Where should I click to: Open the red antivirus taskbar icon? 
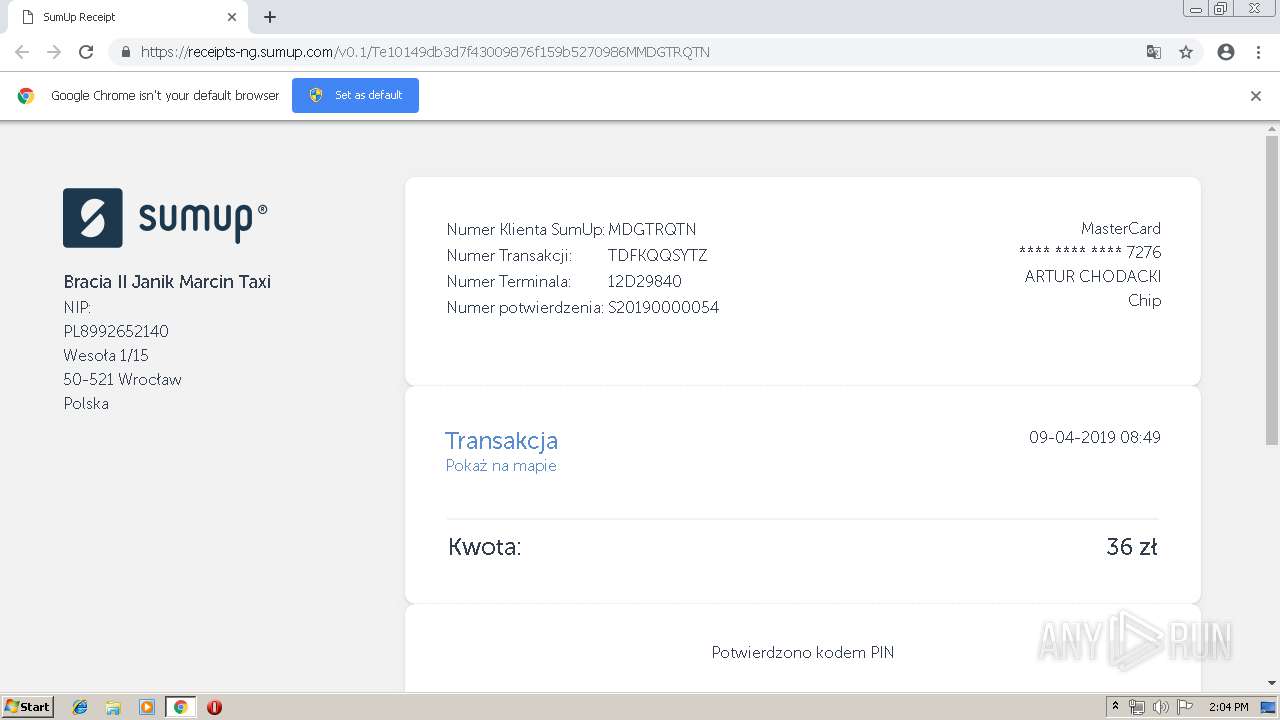214,707
